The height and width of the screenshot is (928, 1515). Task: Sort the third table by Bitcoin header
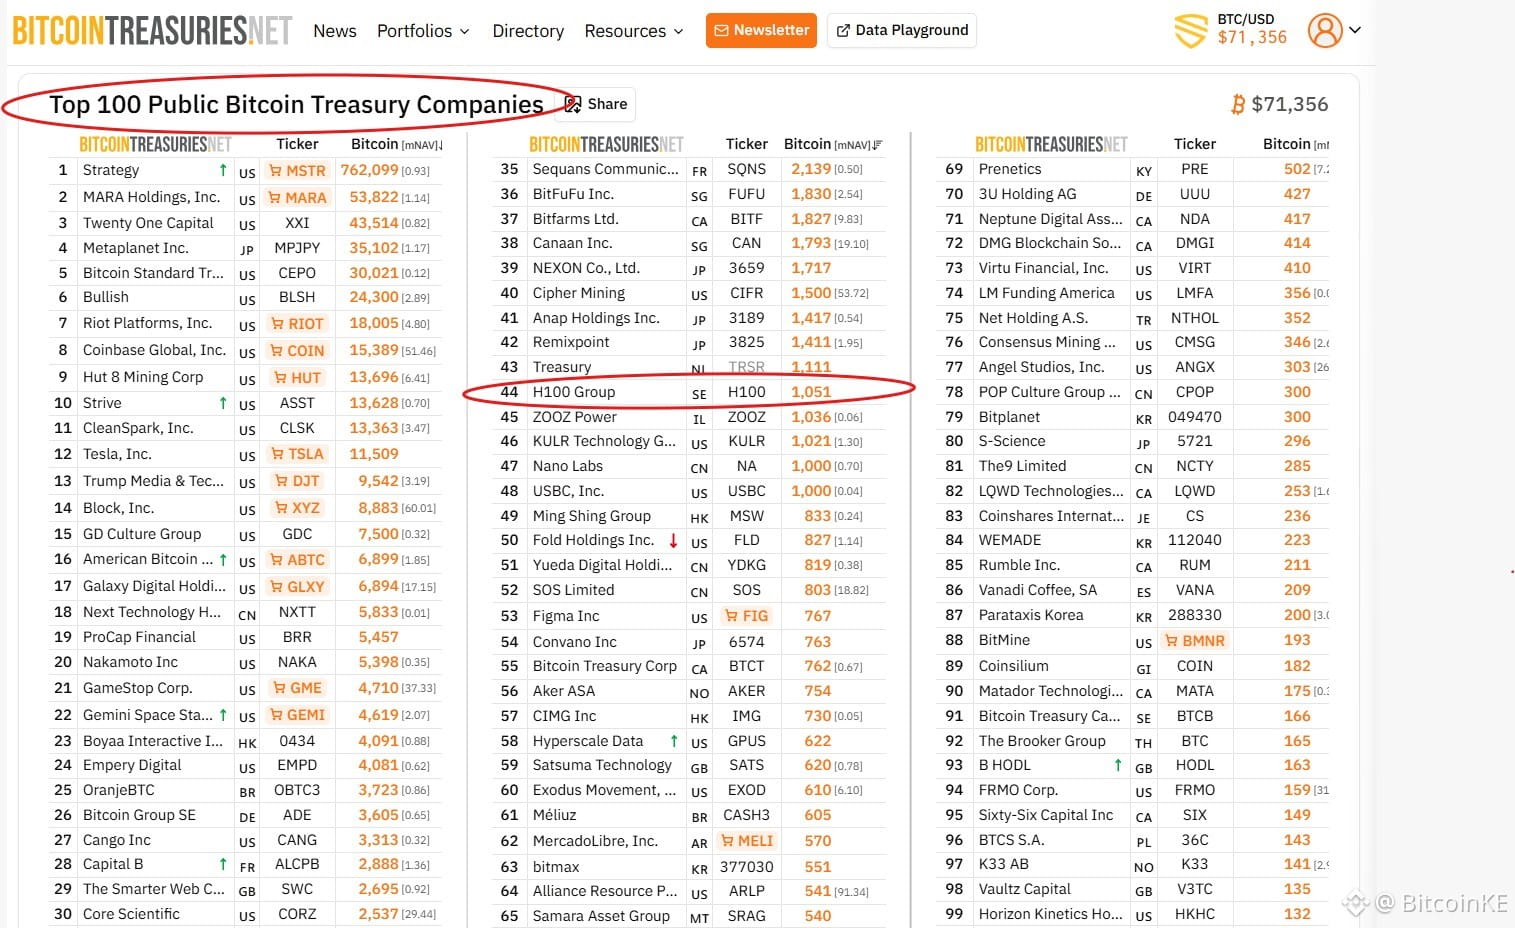coord(1295,144)
